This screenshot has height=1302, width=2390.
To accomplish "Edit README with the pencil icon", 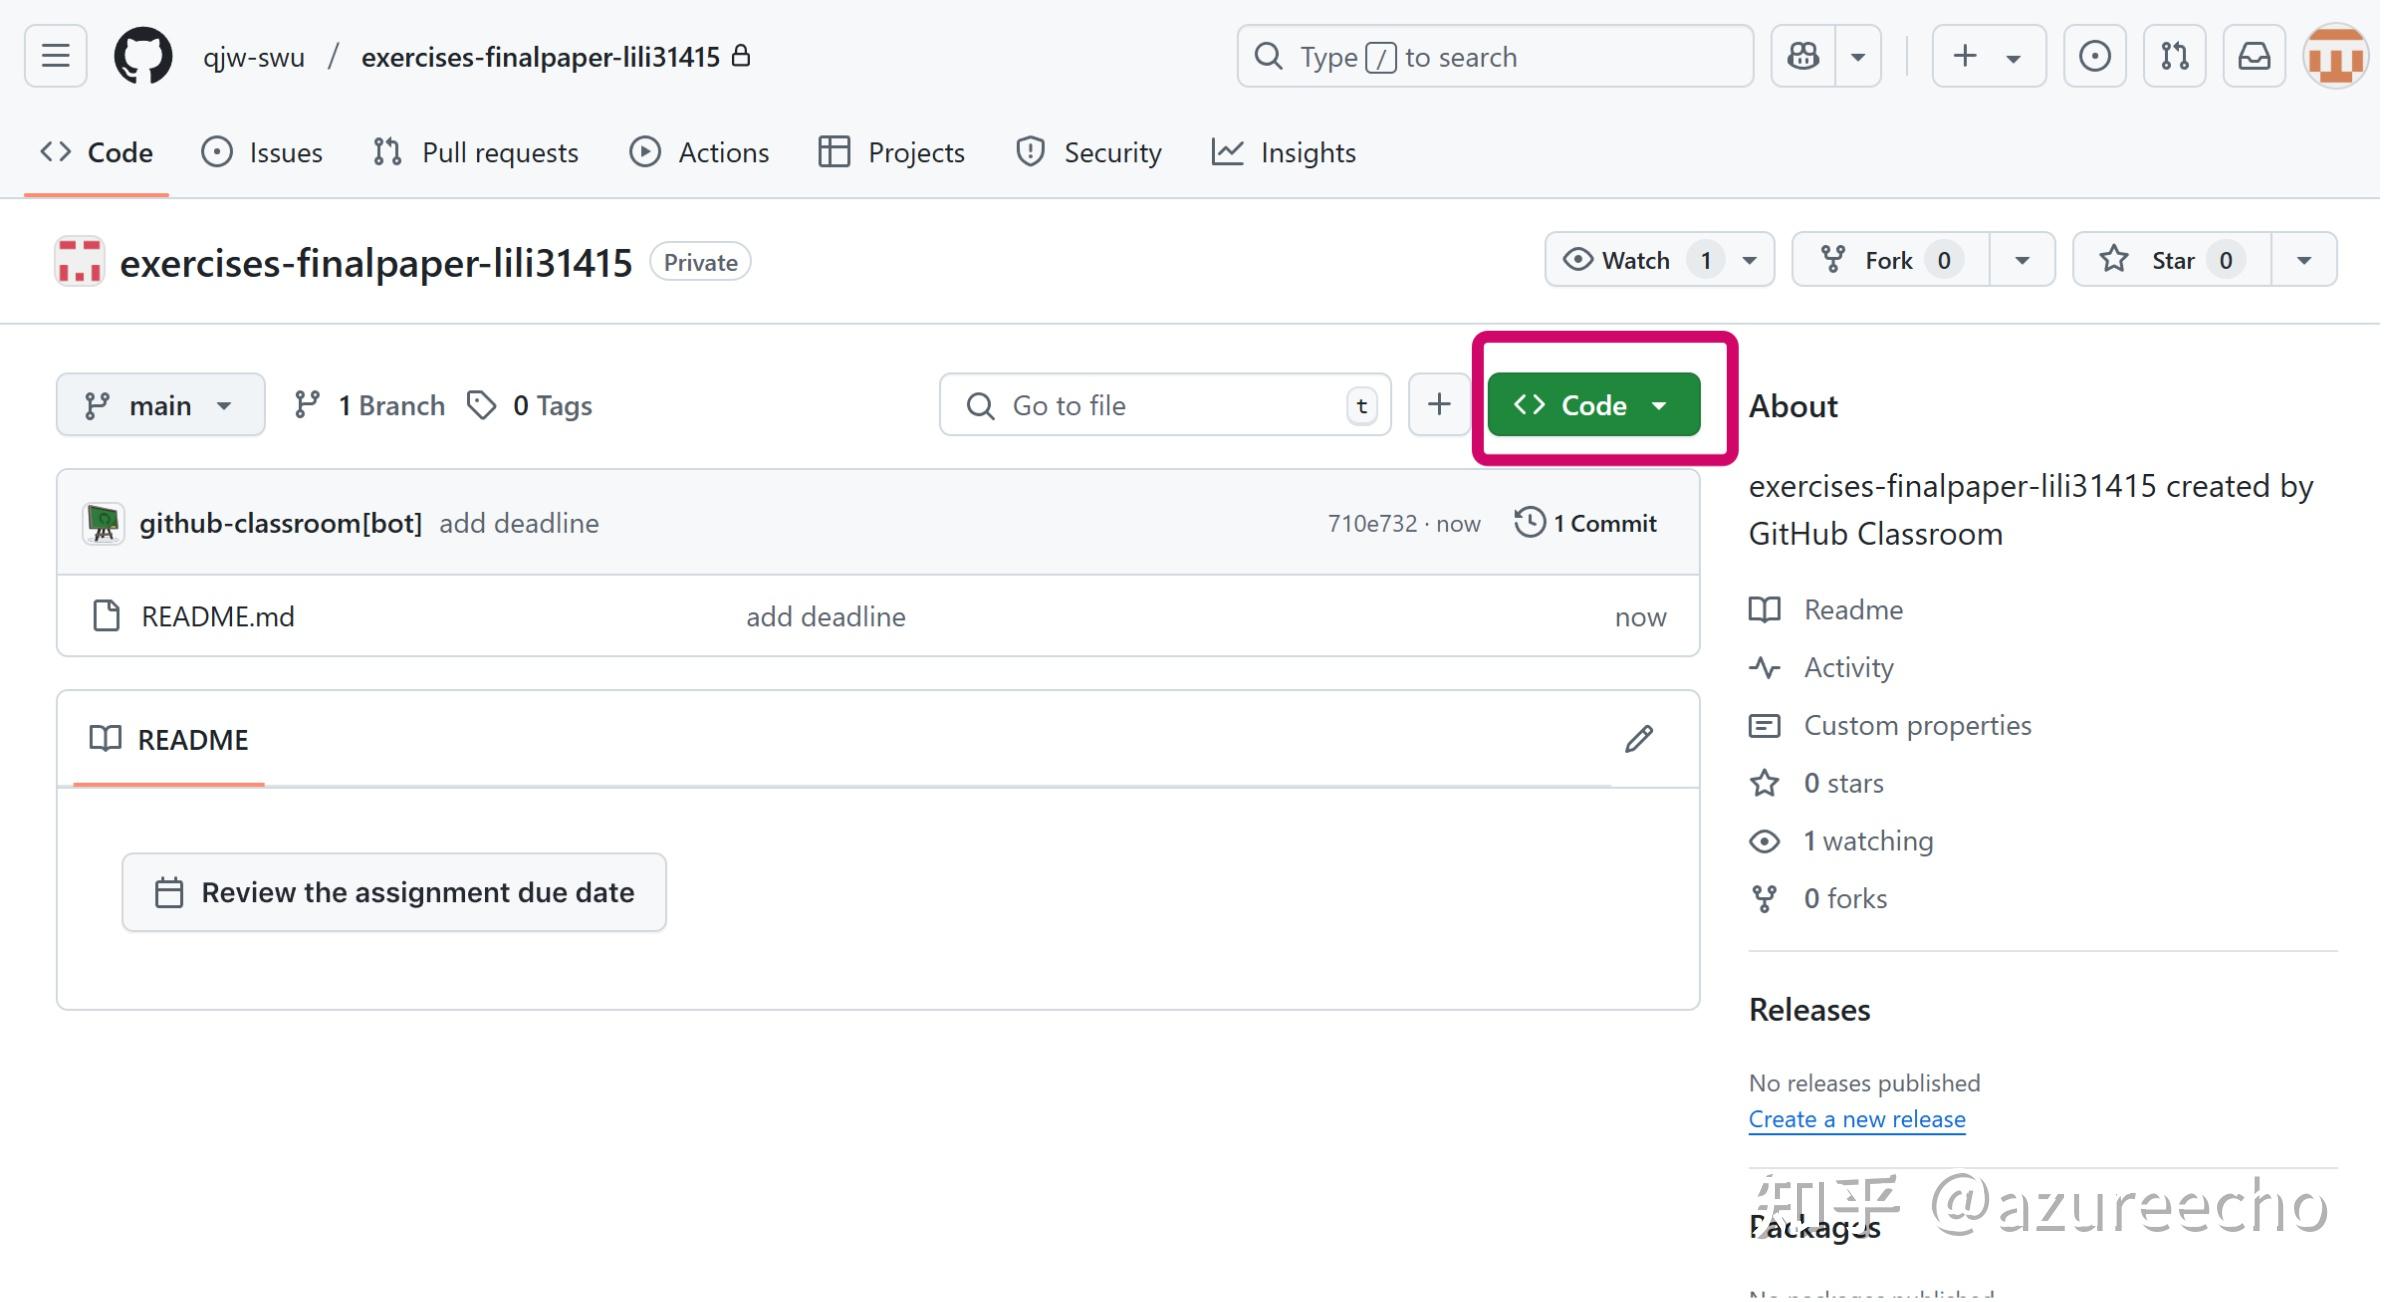I will pos(1638,739).
